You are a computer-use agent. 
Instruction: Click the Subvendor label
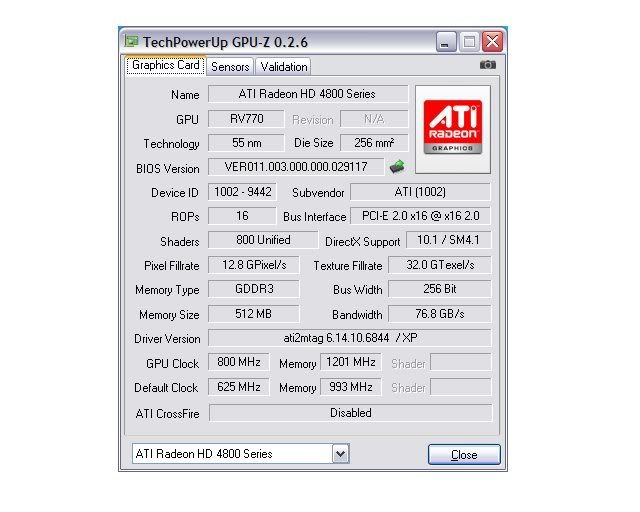pos(318,193)
